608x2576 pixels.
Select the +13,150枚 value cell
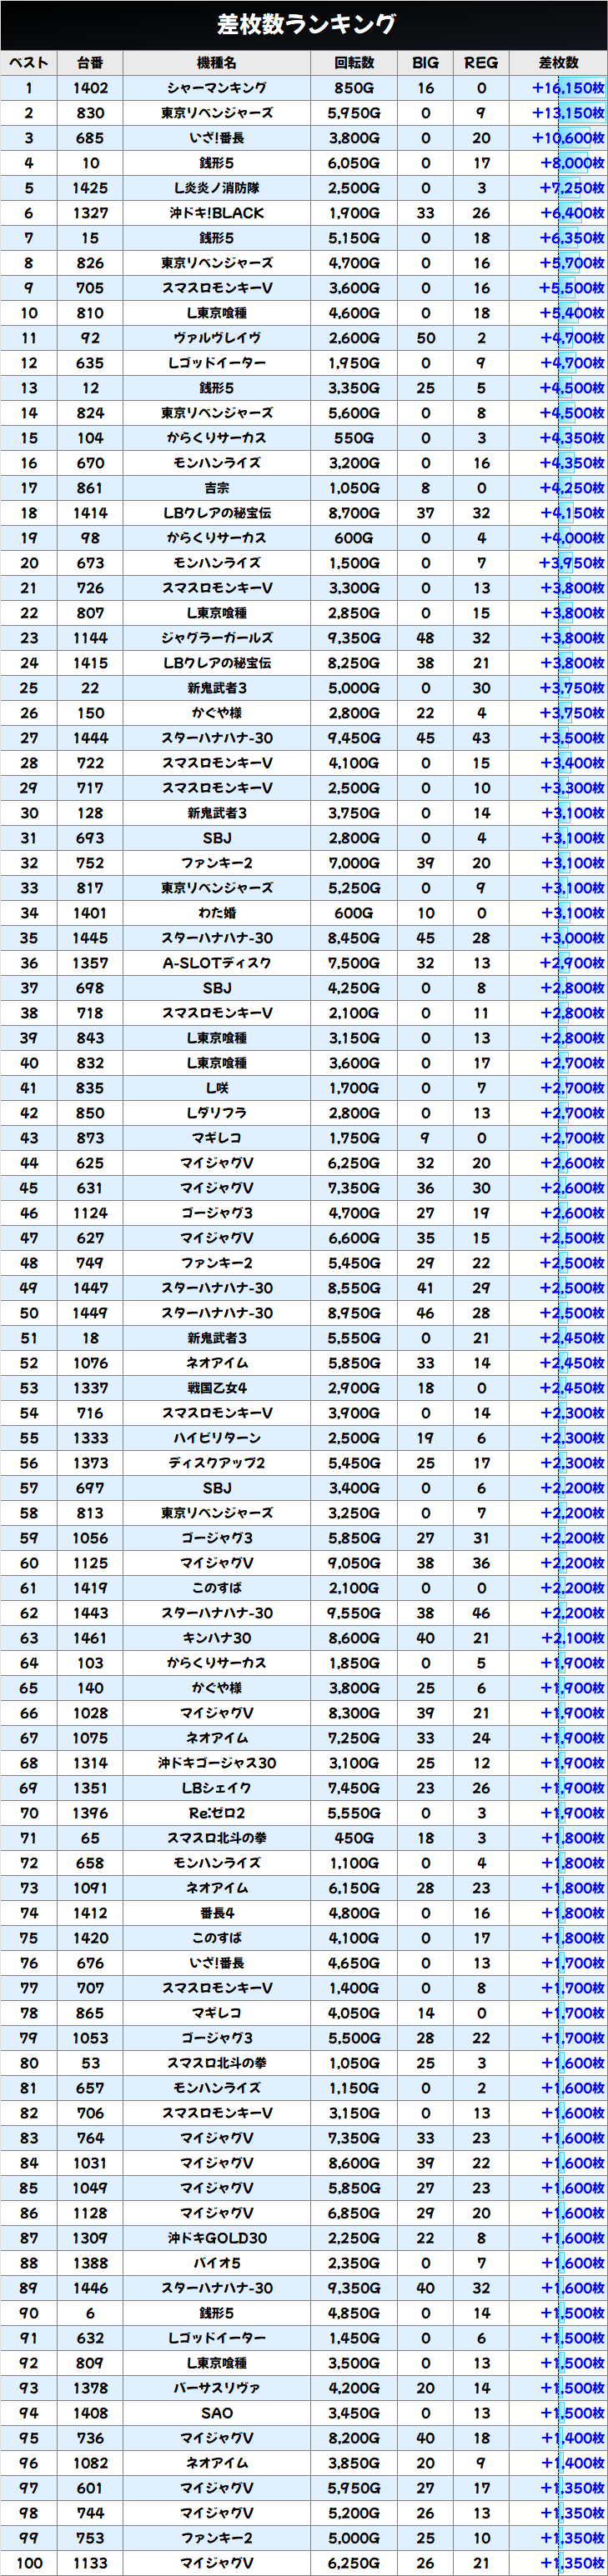click(567, 113)
